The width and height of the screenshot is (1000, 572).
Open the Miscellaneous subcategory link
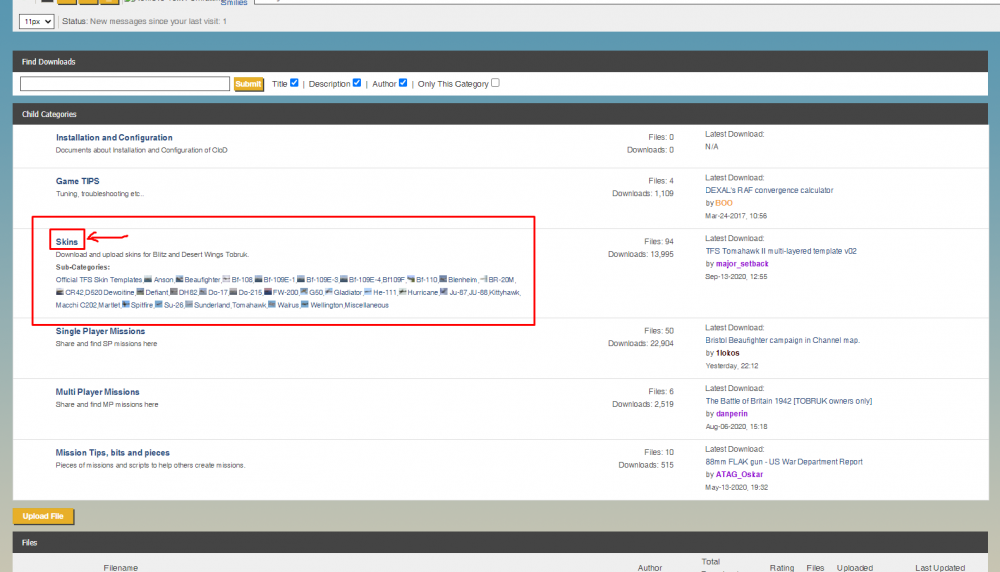coord(367,305)
